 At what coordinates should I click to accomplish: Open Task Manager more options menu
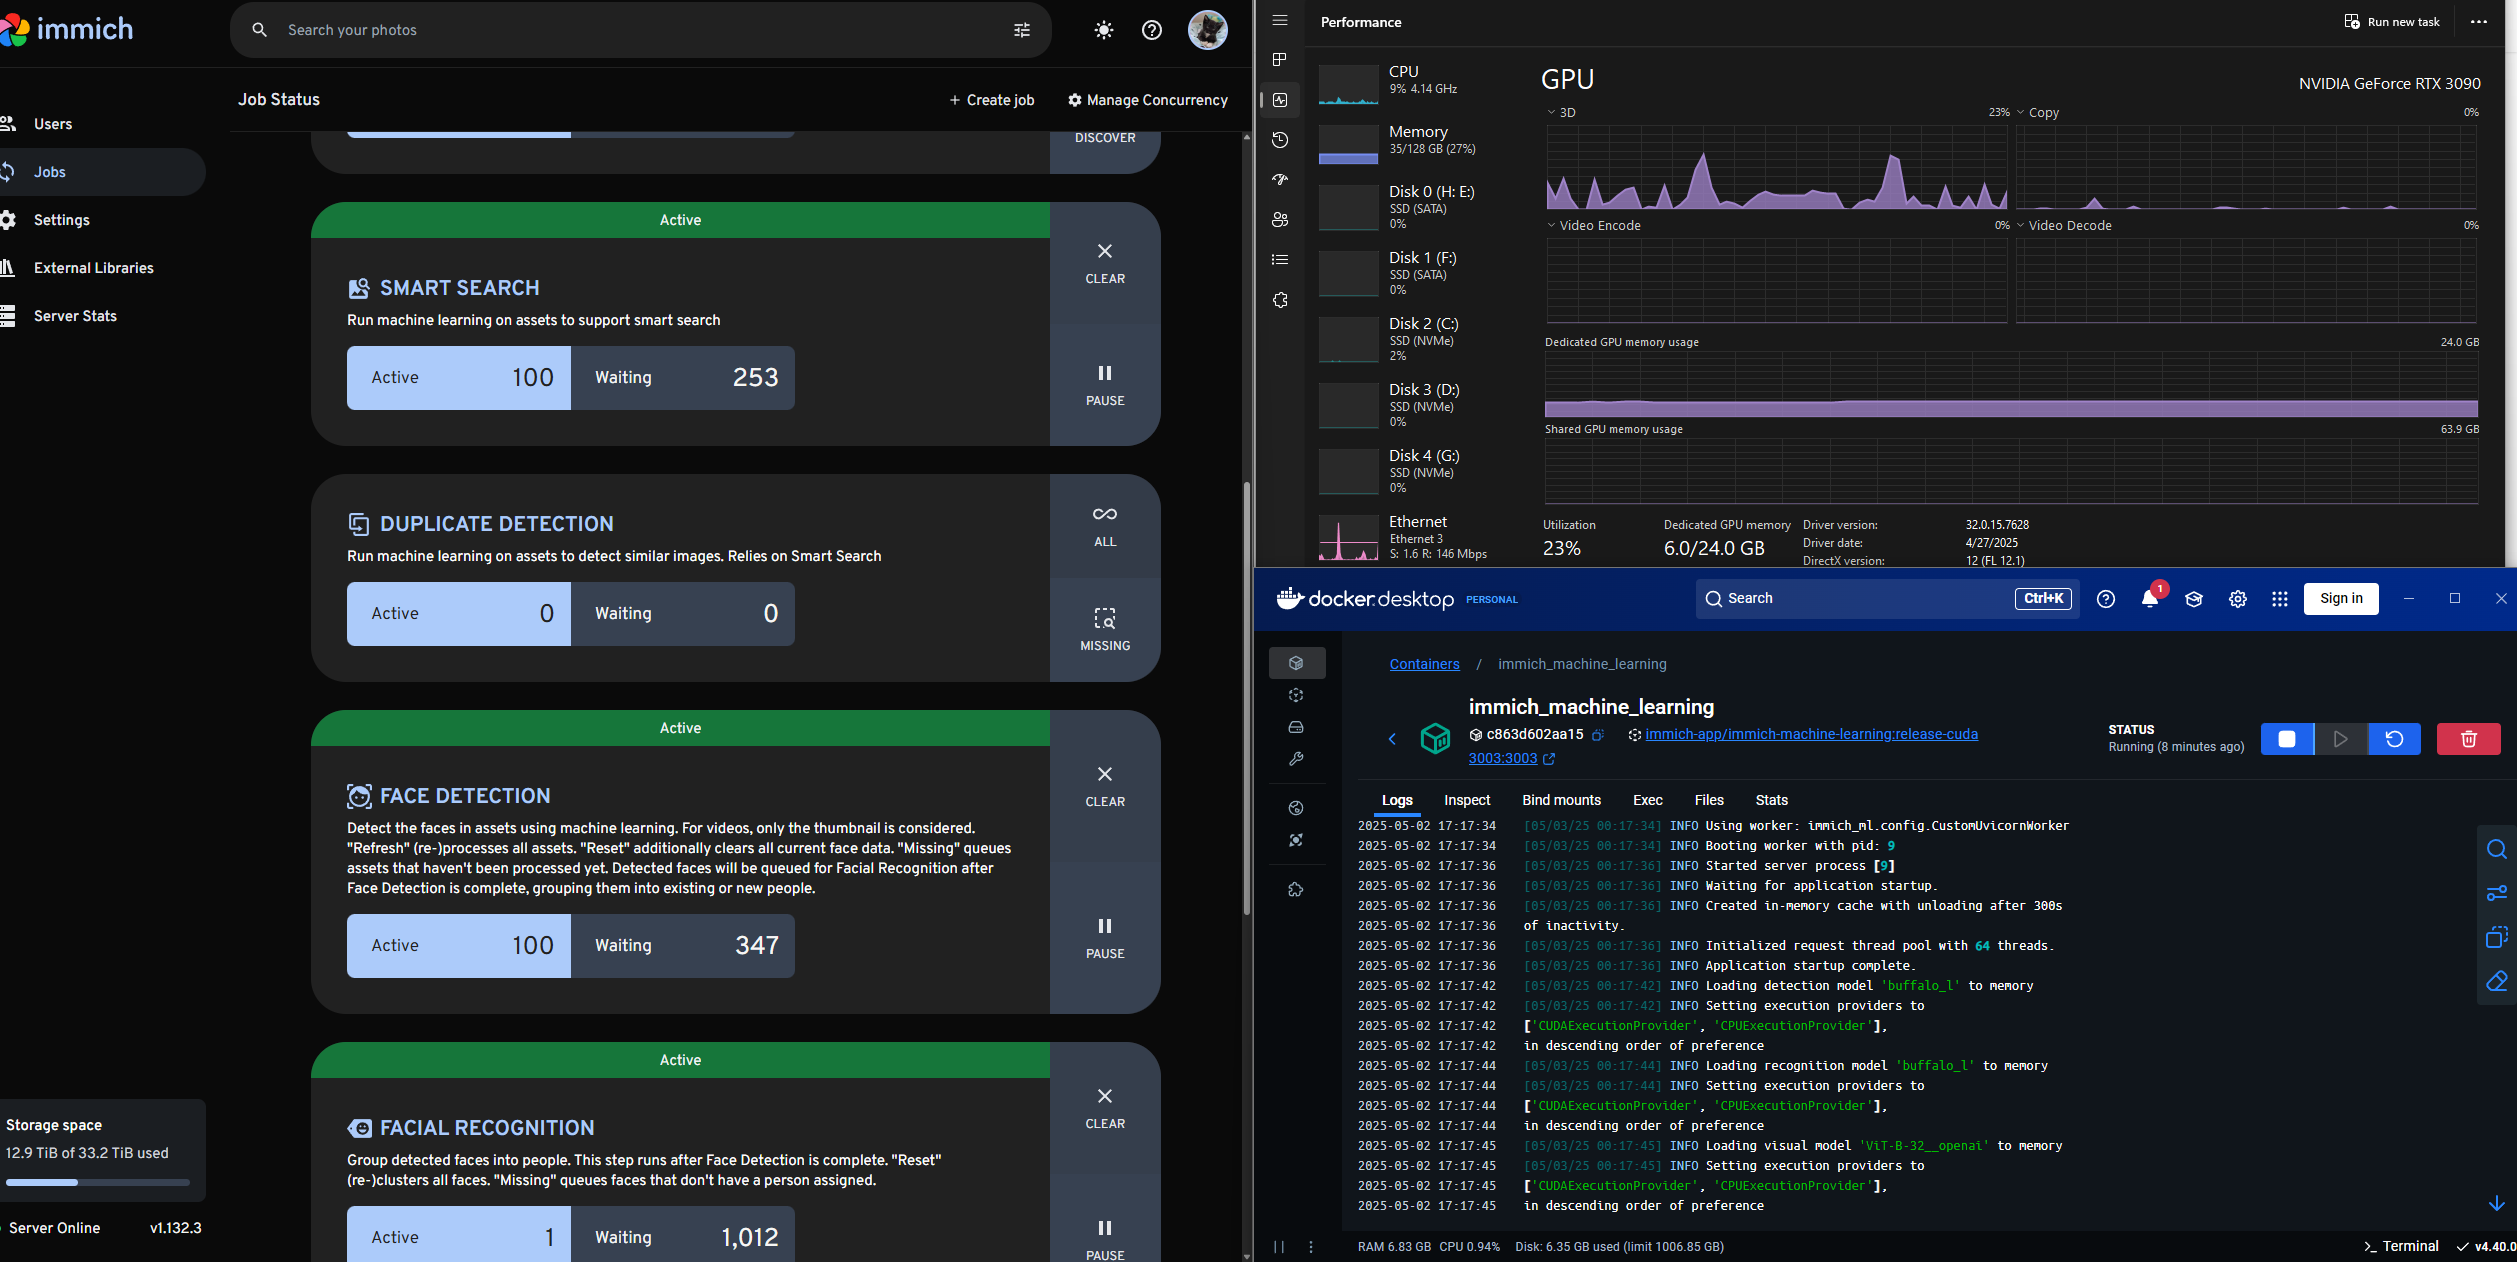(2478, 22)
